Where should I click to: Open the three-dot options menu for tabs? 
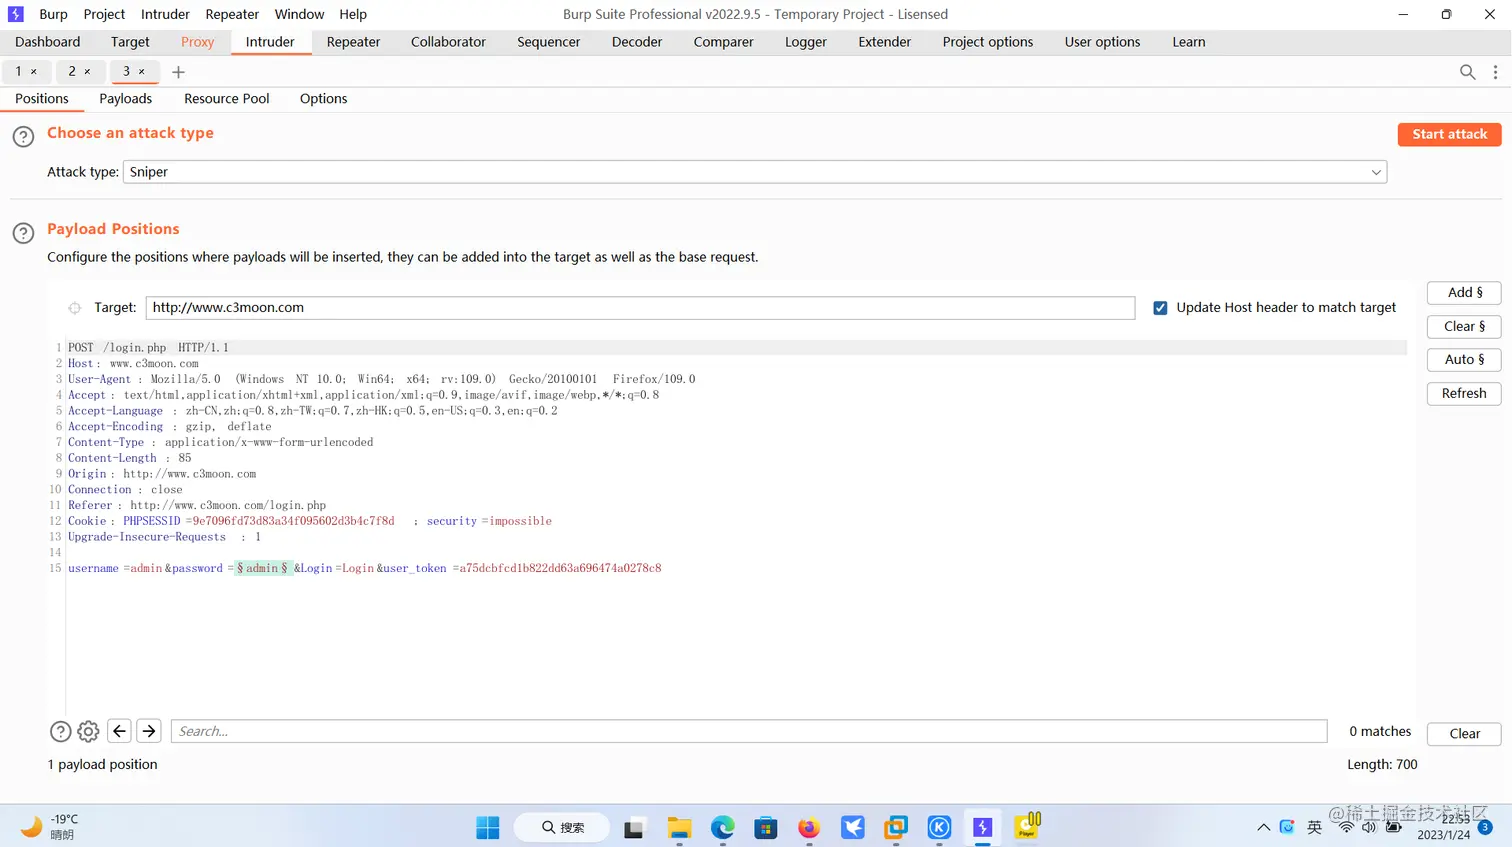click(1495, 72)
